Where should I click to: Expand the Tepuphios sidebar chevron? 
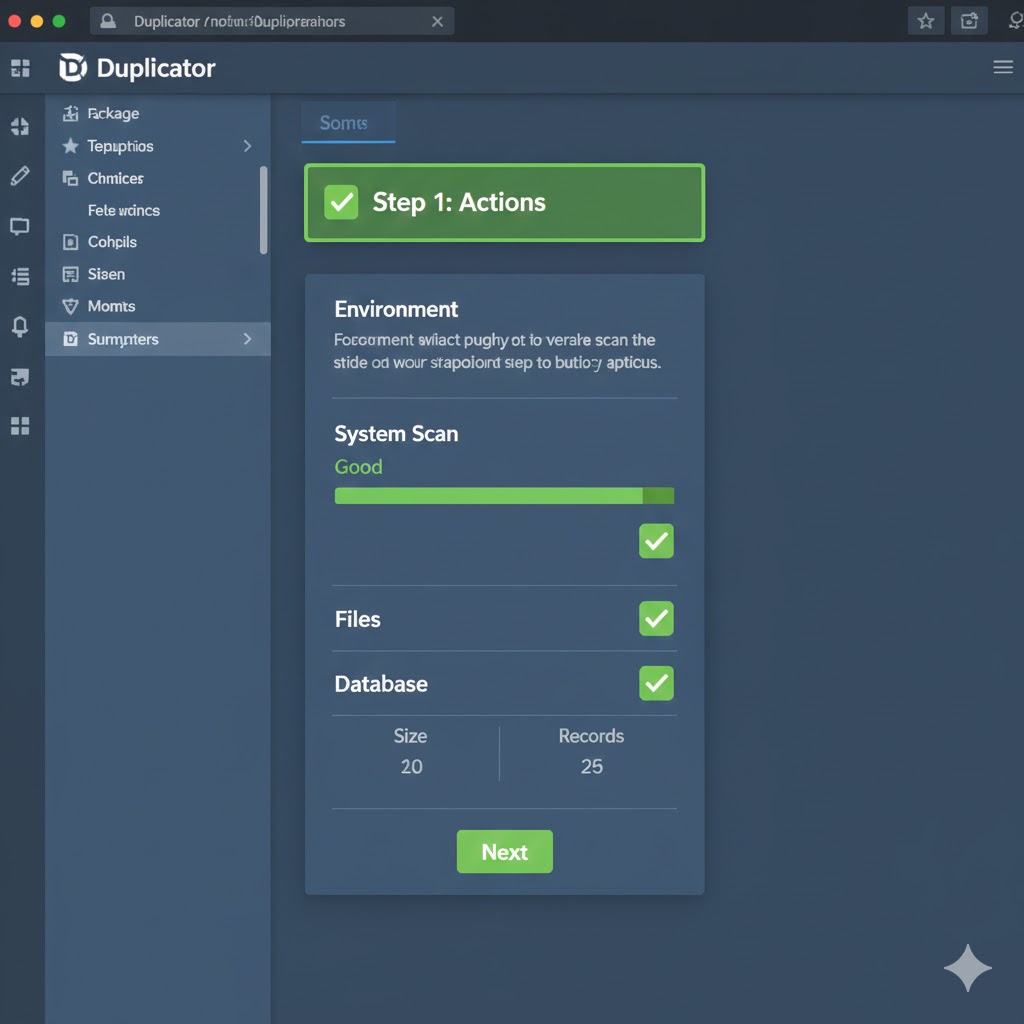(247, 146)
